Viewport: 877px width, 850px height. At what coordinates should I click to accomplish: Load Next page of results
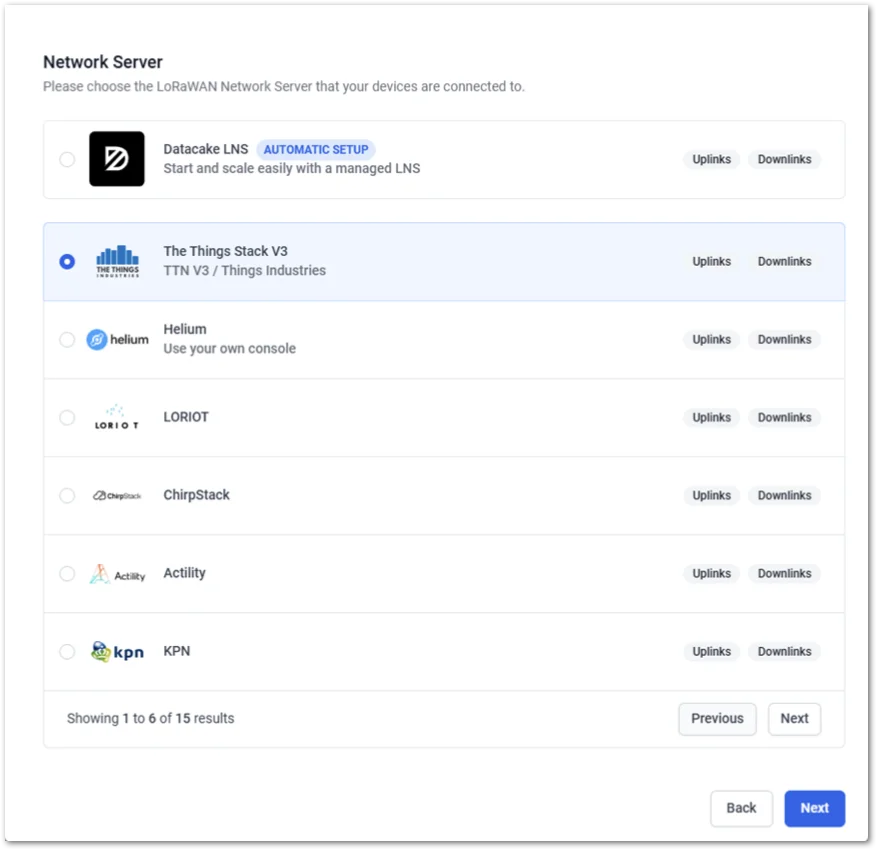(794, 719)
